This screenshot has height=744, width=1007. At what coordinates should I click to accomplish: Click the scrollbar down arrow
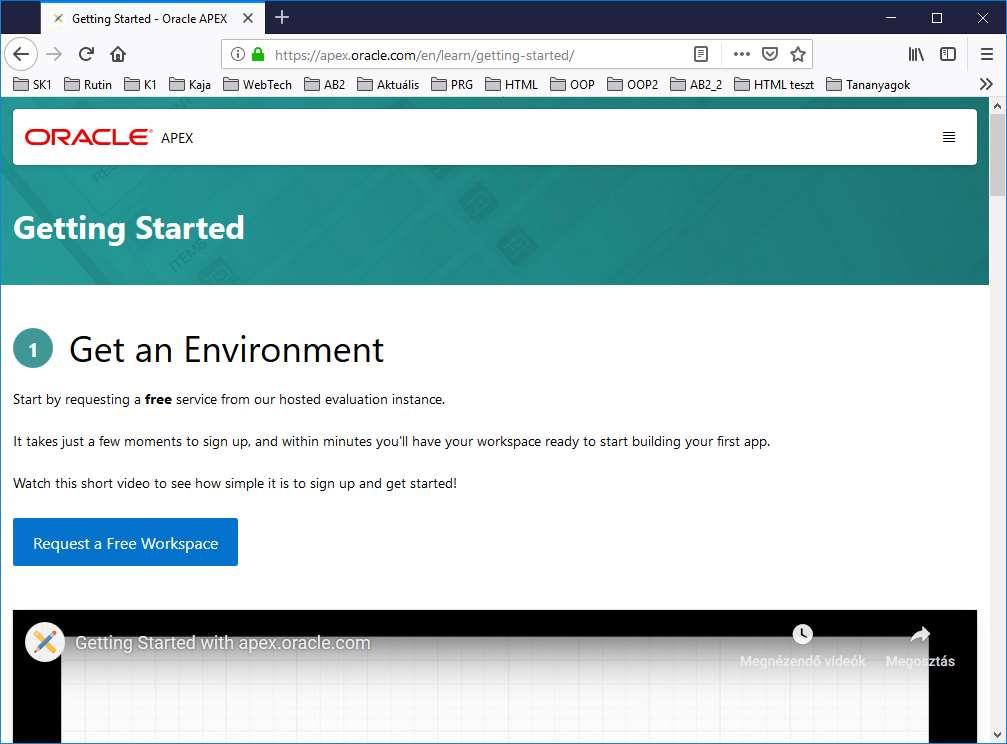997,735
